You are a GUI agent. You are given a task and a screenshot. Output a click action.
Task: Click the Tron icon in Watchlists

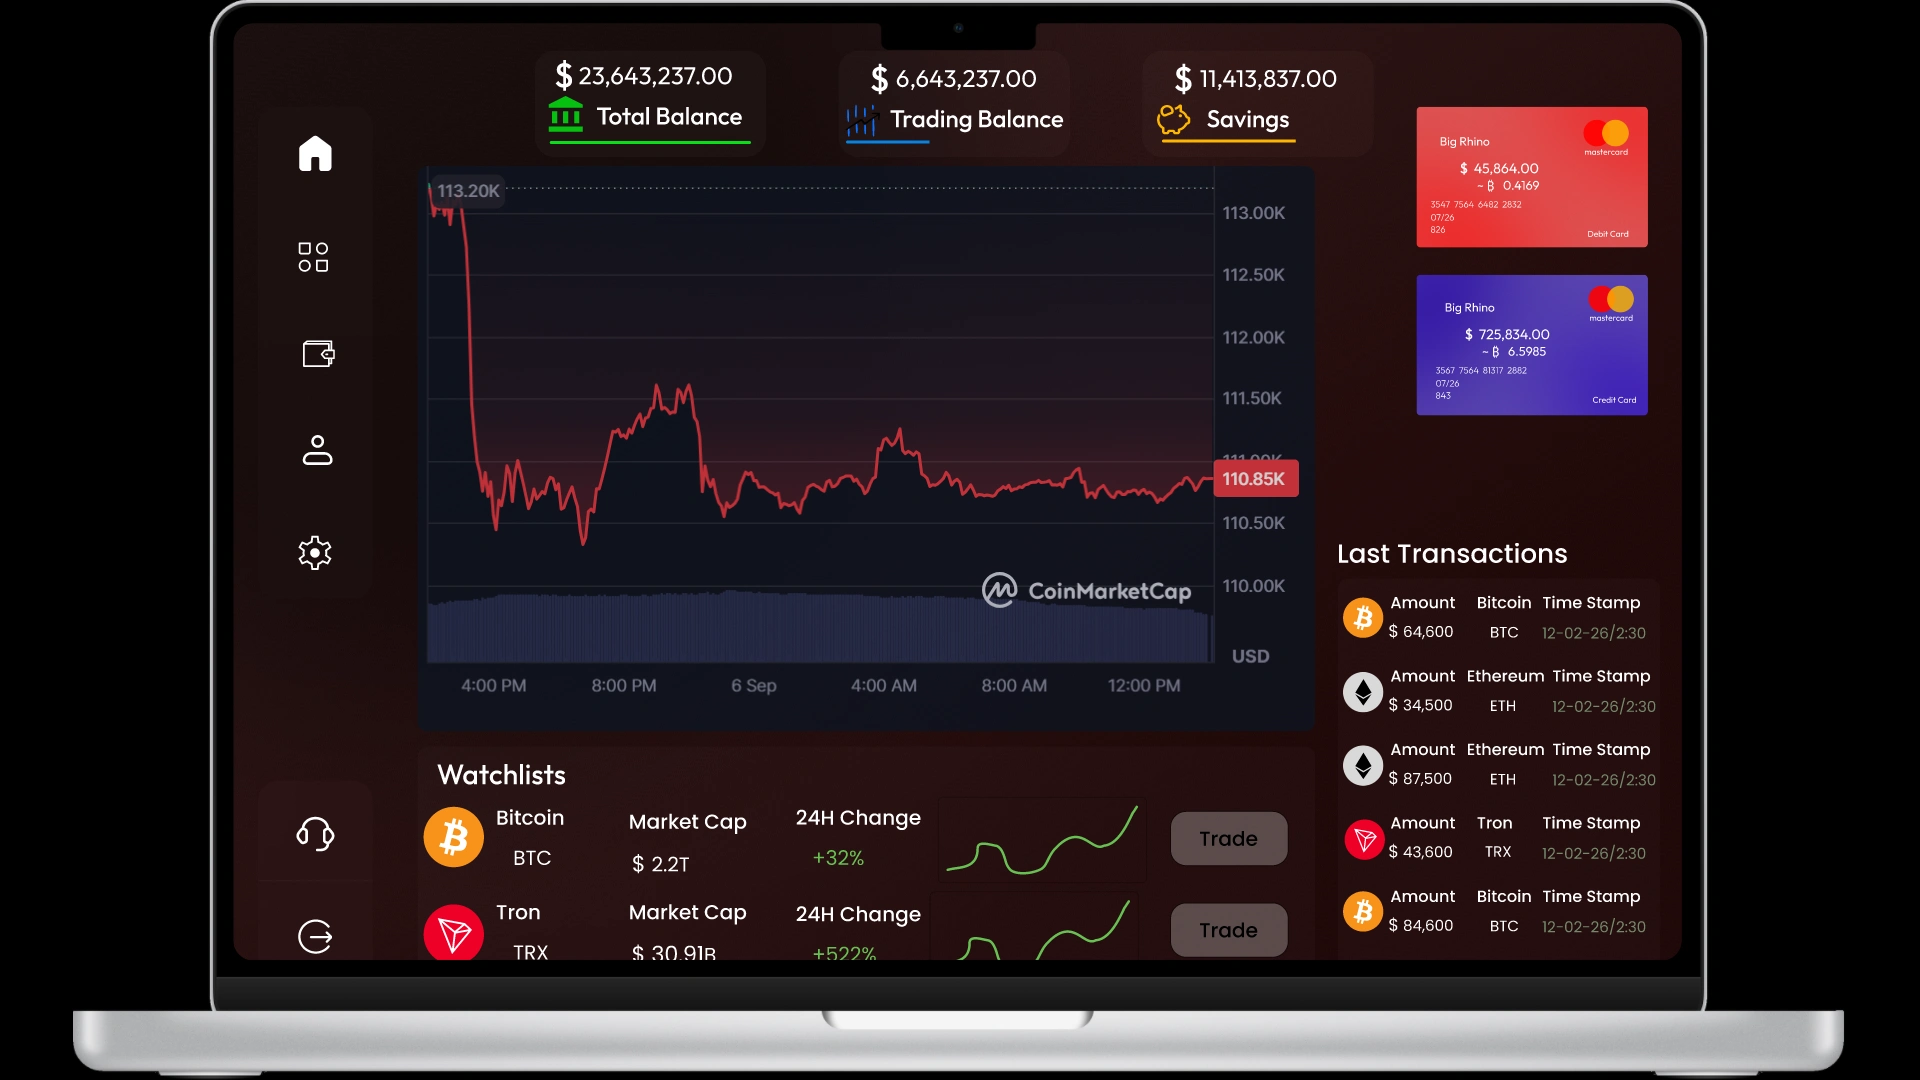coord(453,933)
